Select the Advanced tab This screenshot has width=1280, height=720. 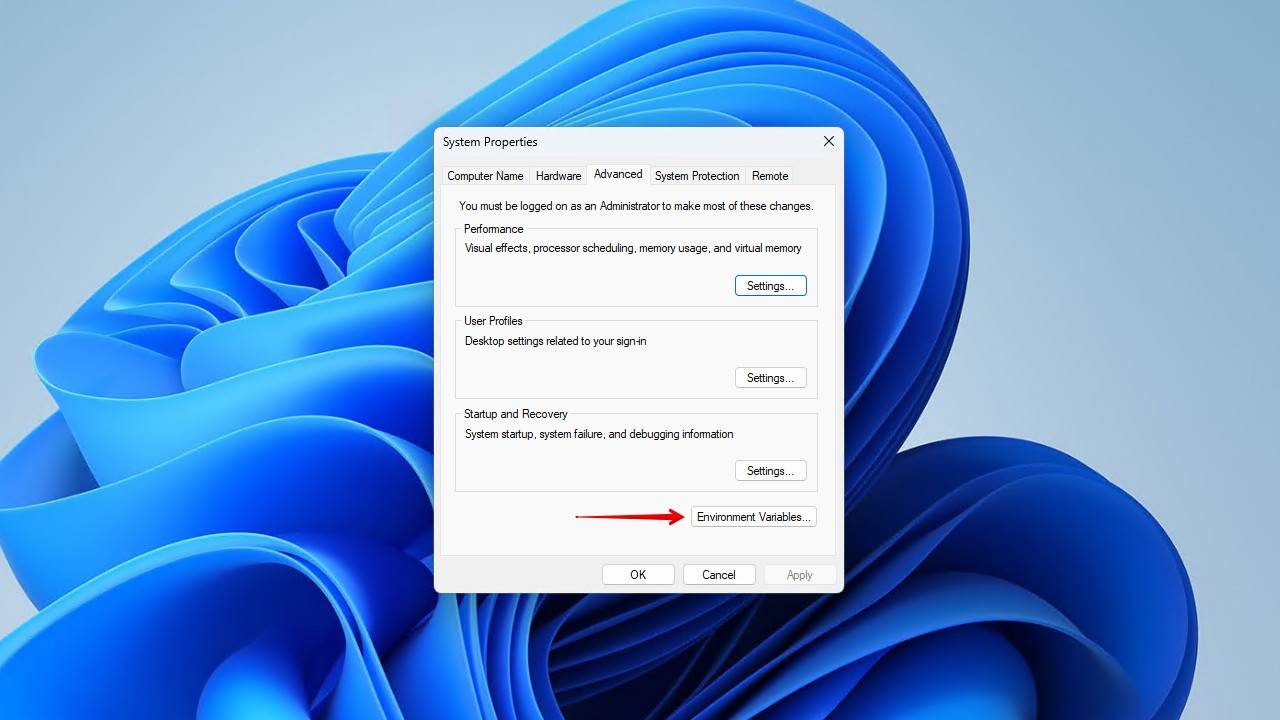click(x=618, y=174)
